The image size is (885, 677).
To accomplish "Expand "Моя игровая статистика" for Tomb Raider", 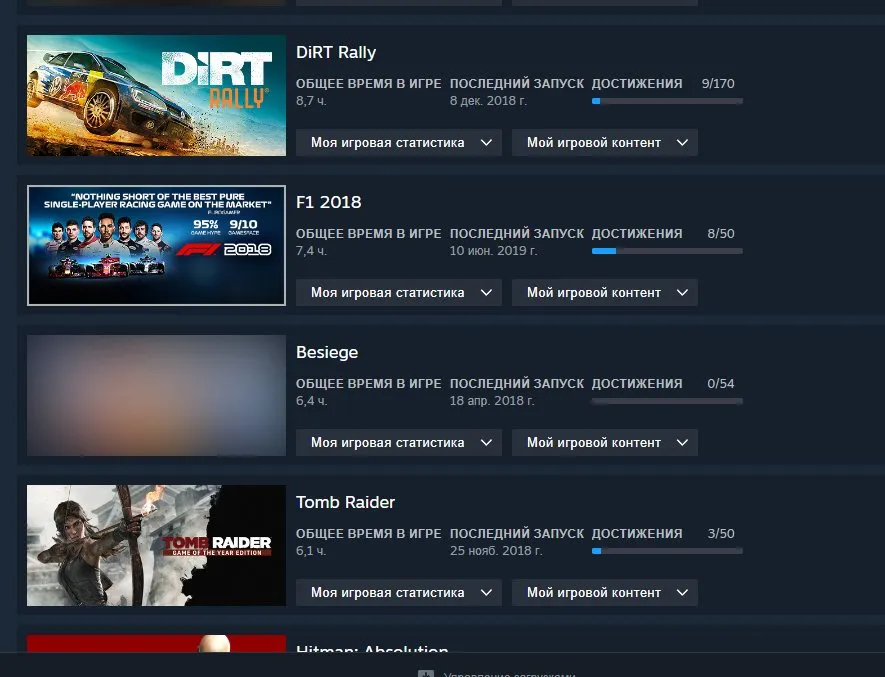I will pos(398,592).
